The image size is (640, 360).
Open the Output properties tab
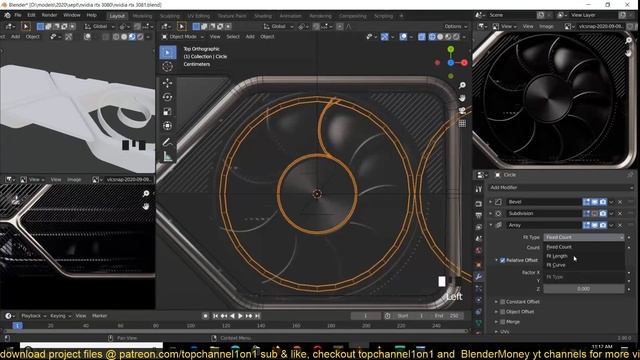[478, 215]
